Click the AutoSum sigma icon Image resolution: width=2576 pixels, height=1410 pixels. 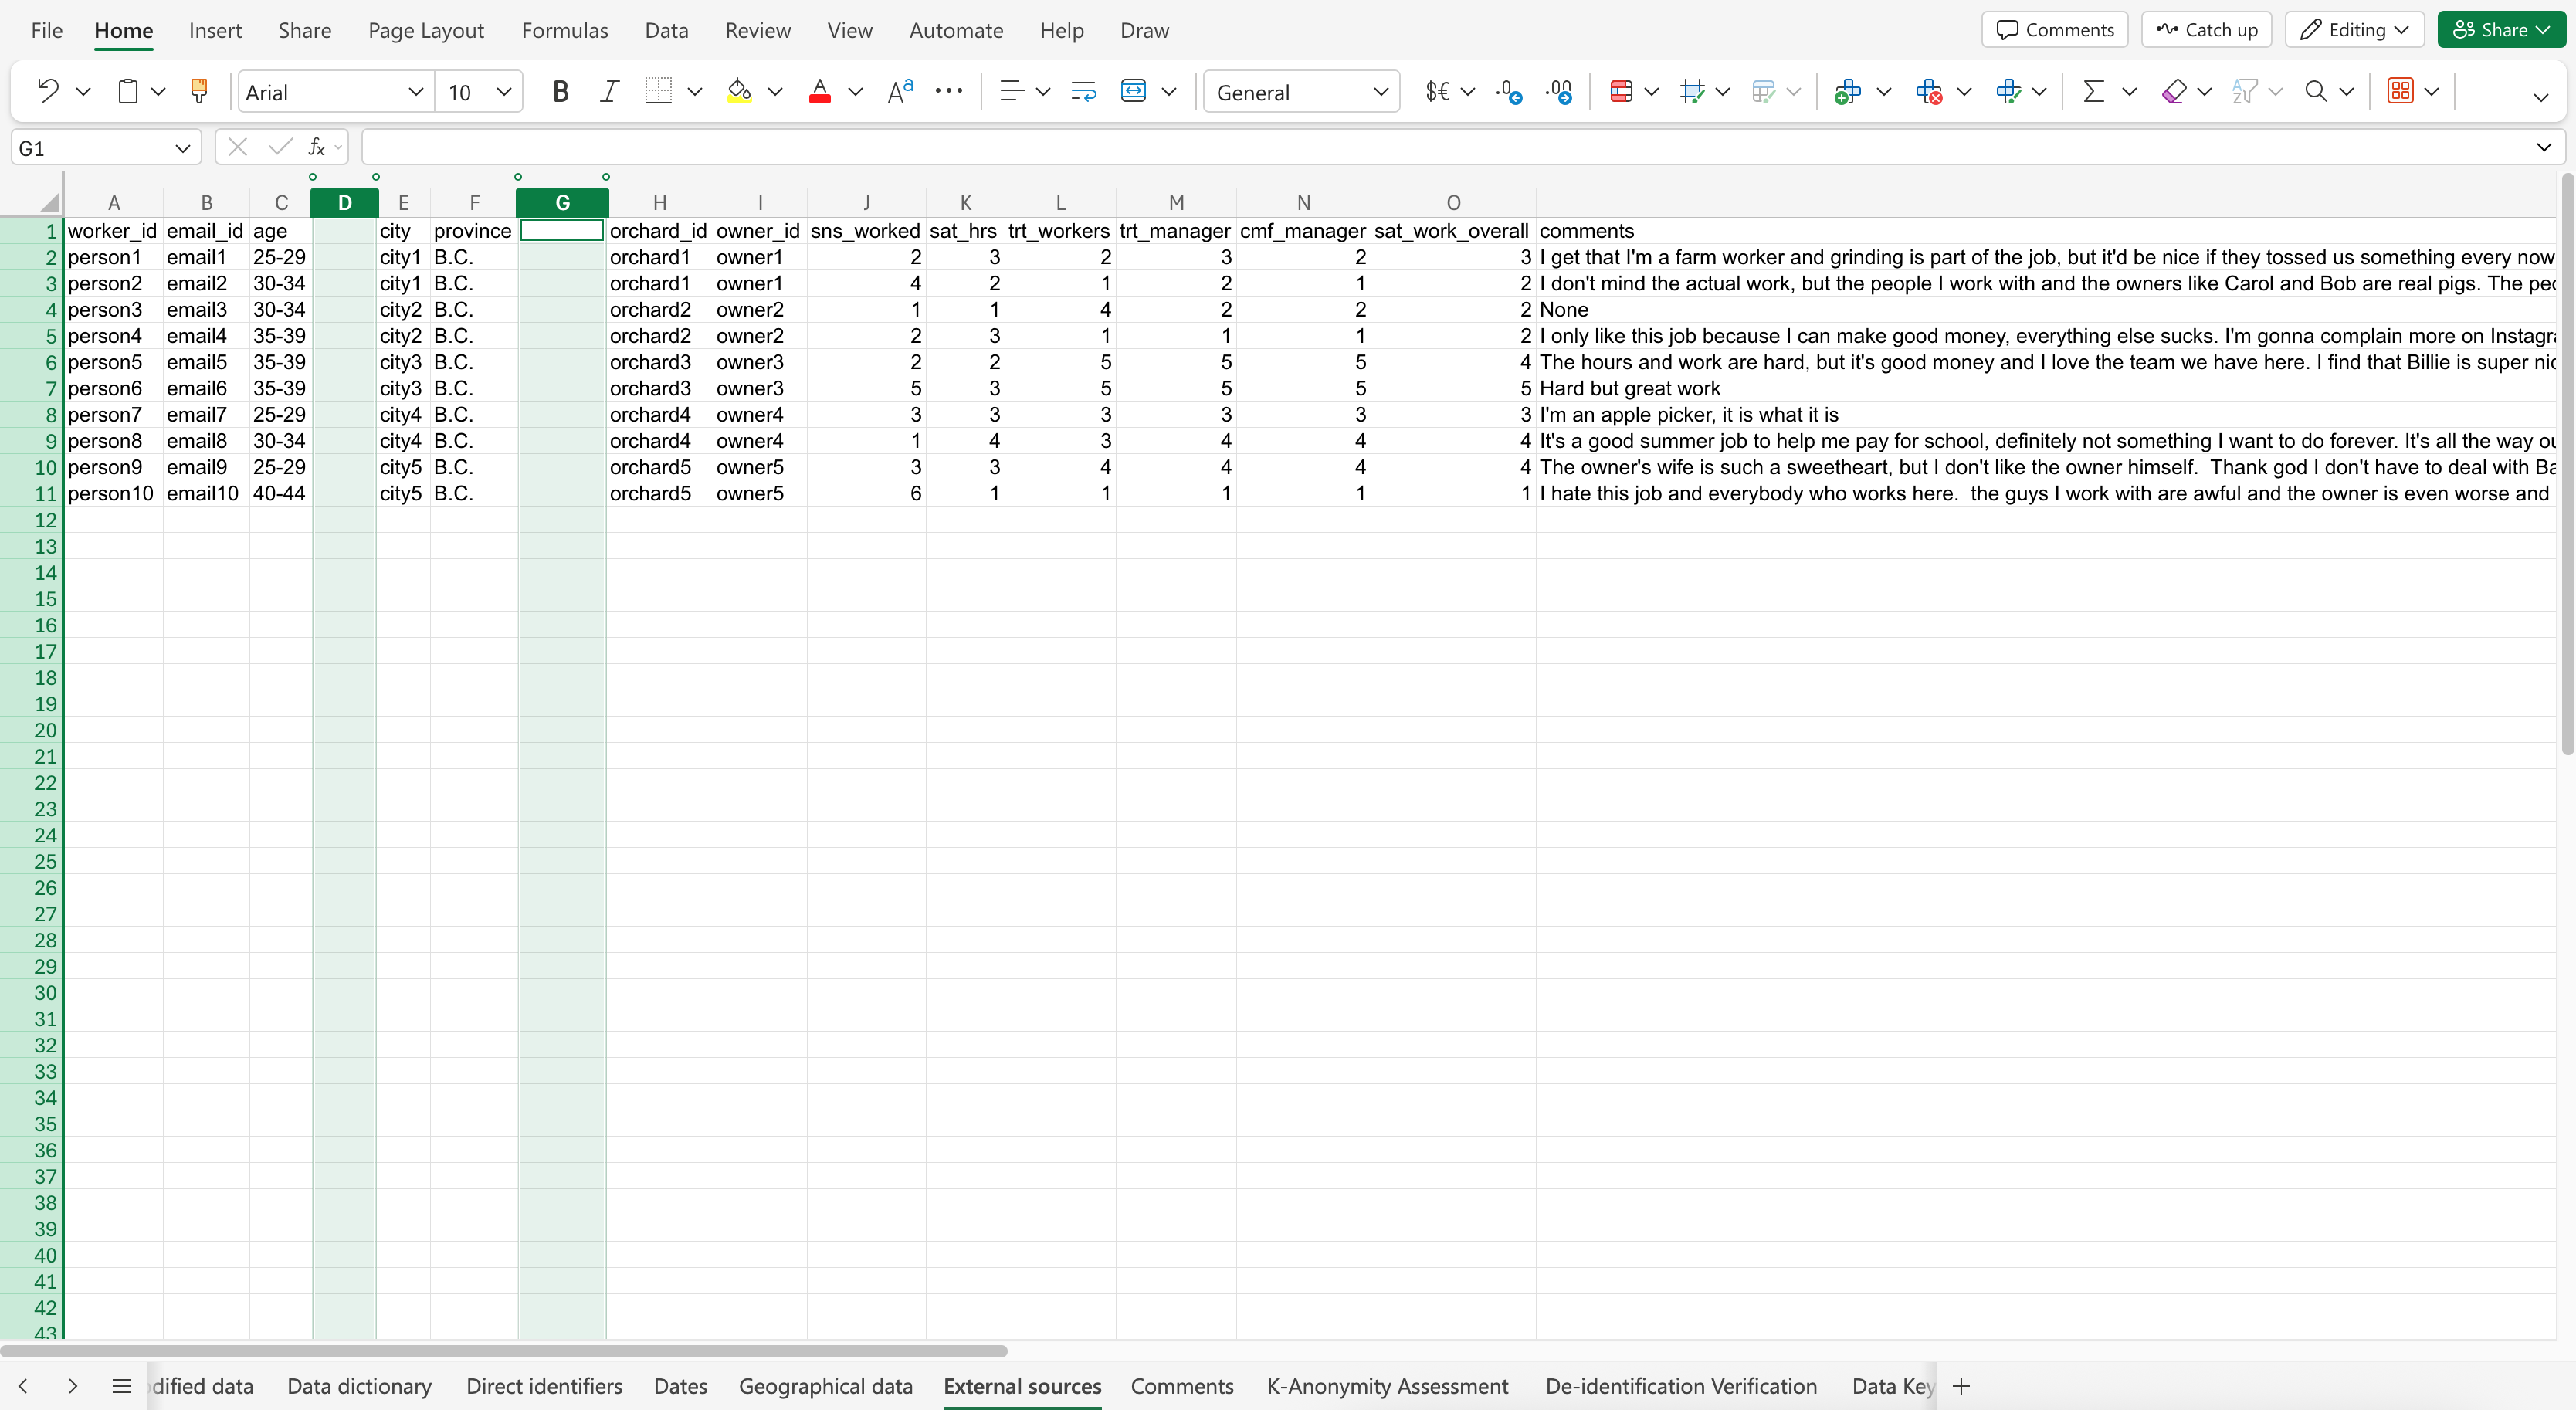[2093, 91]
